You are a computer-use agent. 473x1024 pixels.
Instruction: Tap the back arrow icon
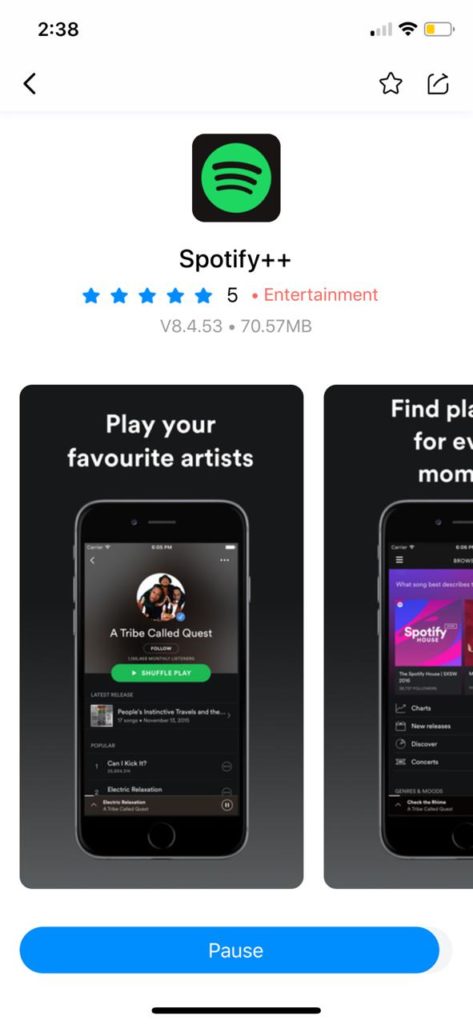(x=30, y=84)
